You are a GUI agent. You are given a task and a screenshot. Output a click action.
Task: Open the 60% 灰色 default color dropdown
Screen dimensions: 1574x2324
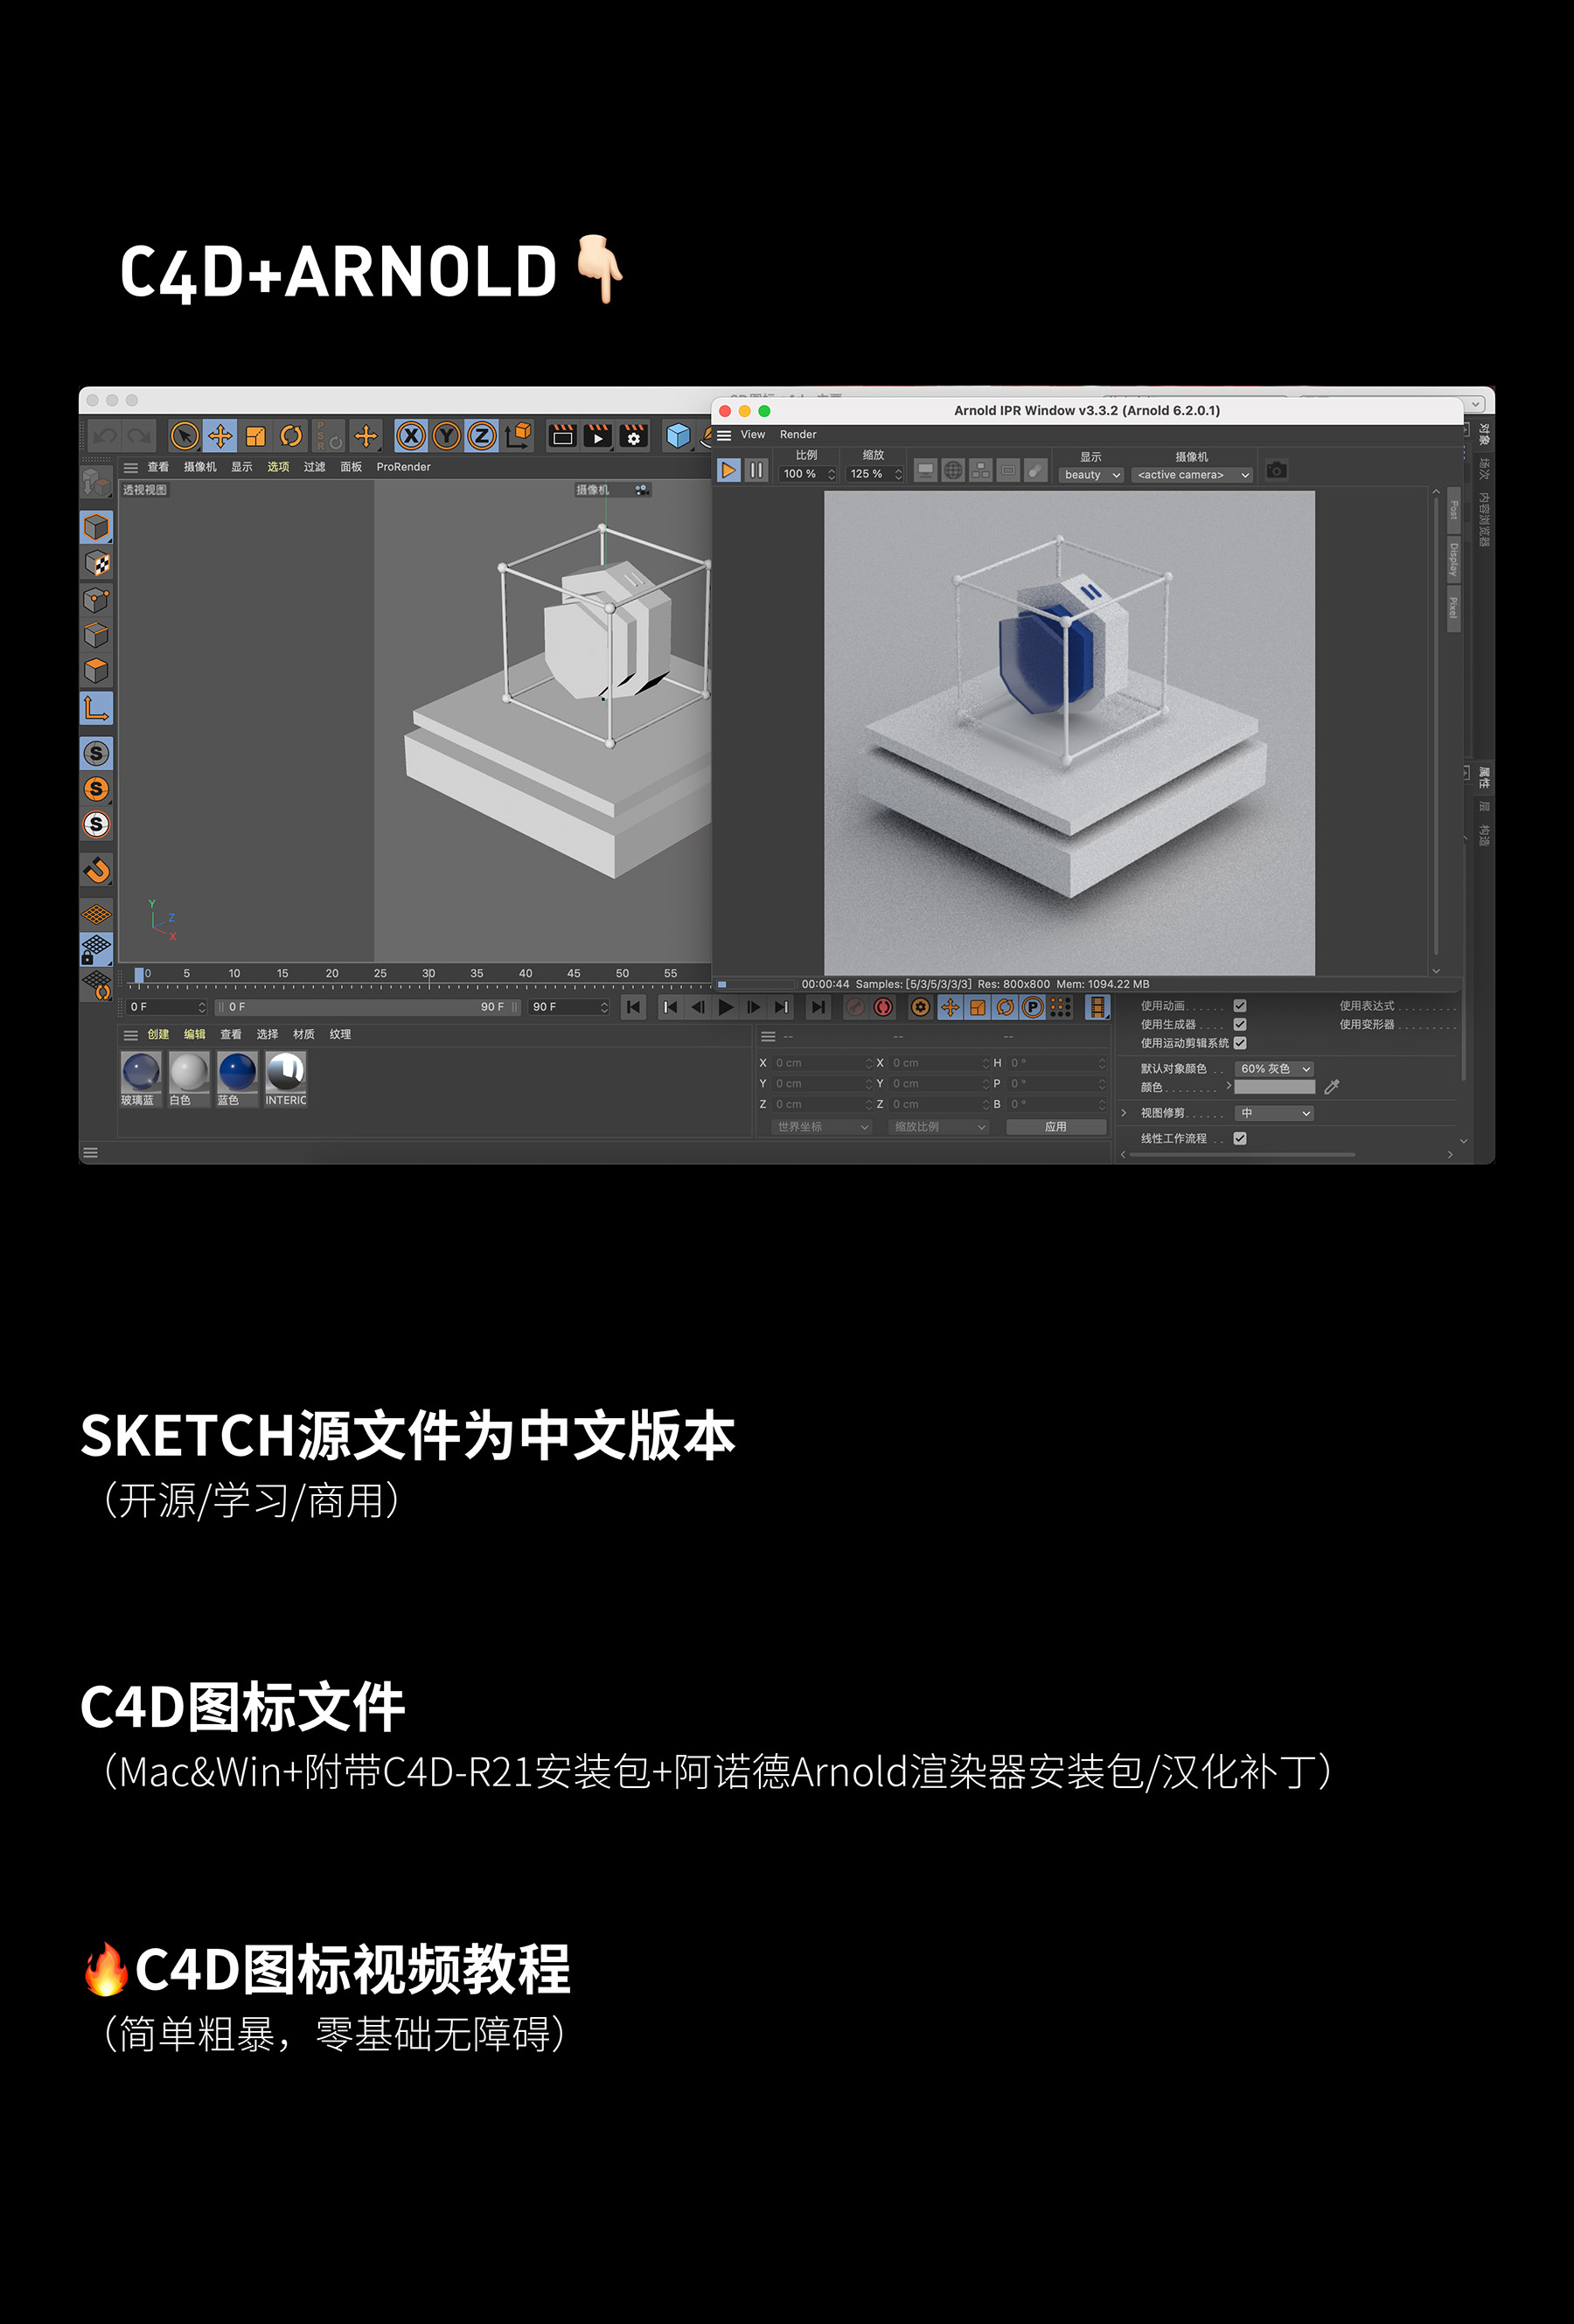(1275, 1069)
